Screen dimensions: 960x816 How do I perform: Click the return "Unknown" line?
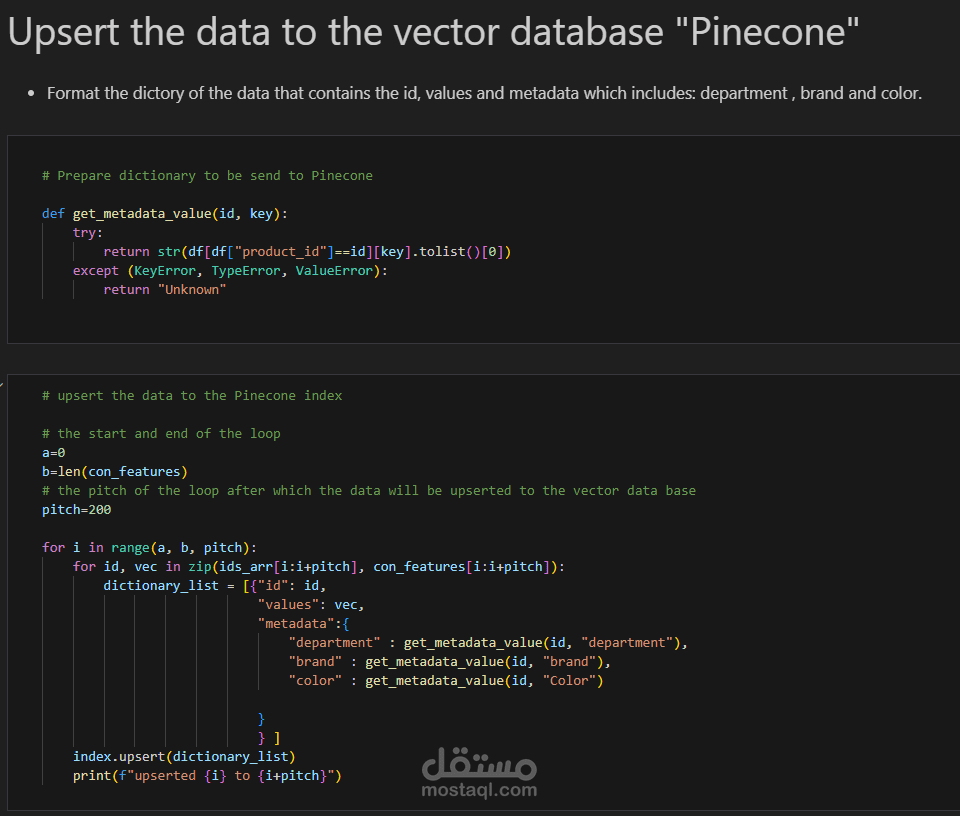click(x=165, y=290)
